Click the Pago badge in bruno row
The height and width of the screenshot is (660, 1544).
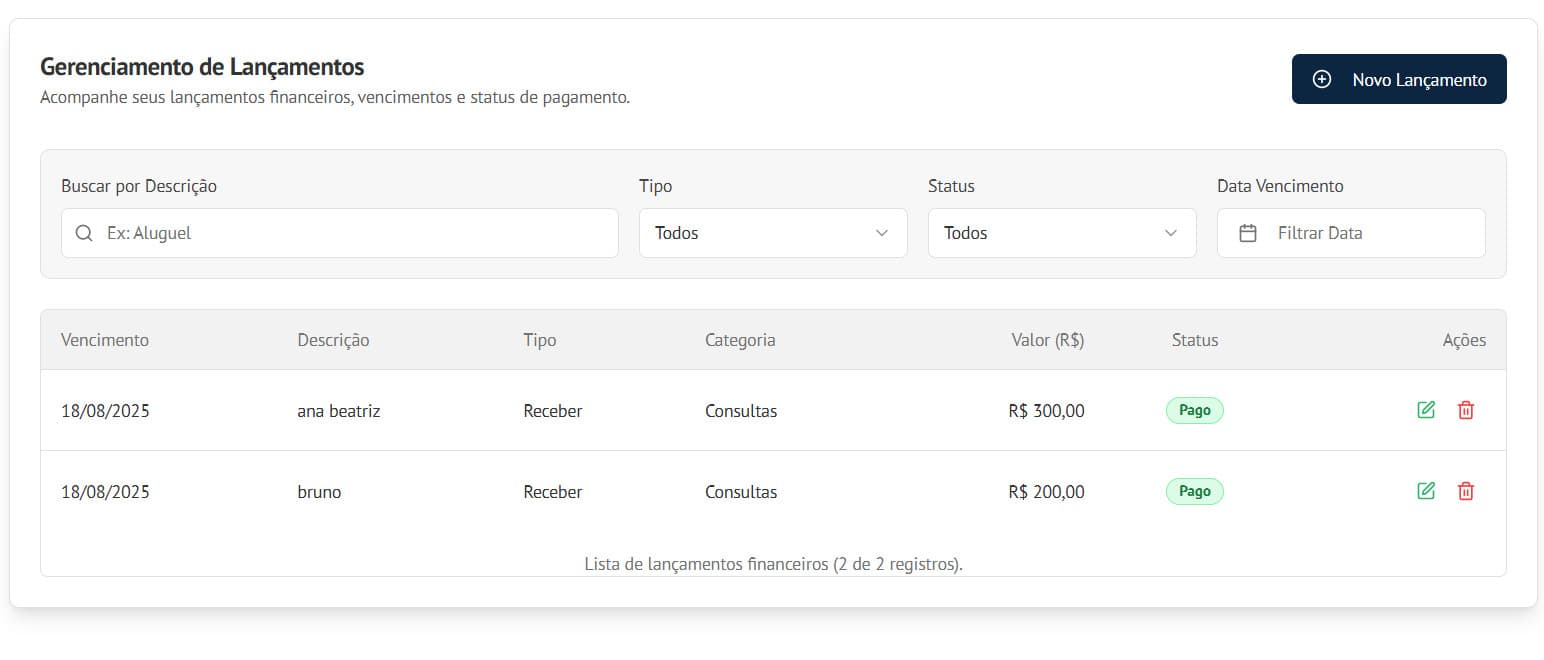click(x=1195, y=492)
